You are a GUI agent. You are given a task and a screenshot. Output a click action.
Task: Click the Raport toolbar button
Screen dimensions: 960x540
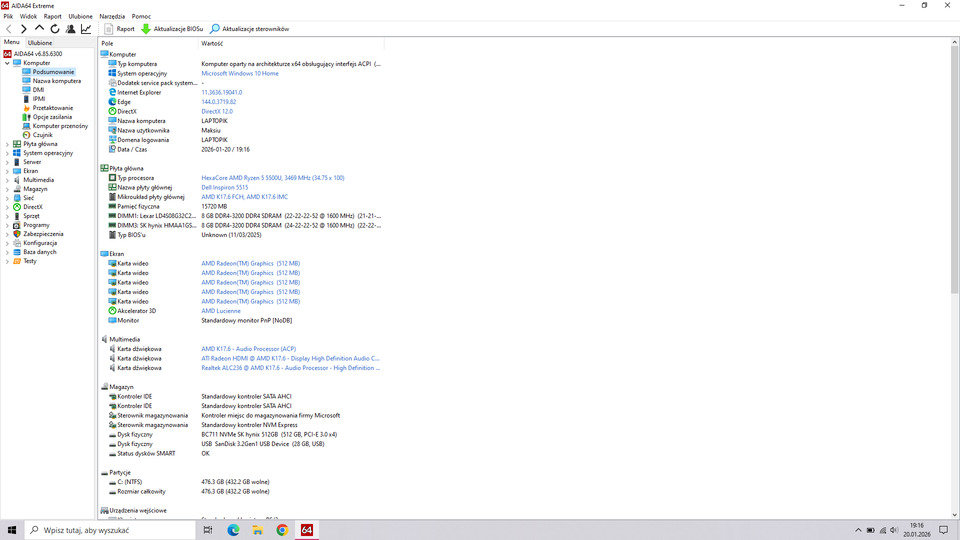click(x=119, y=29)
